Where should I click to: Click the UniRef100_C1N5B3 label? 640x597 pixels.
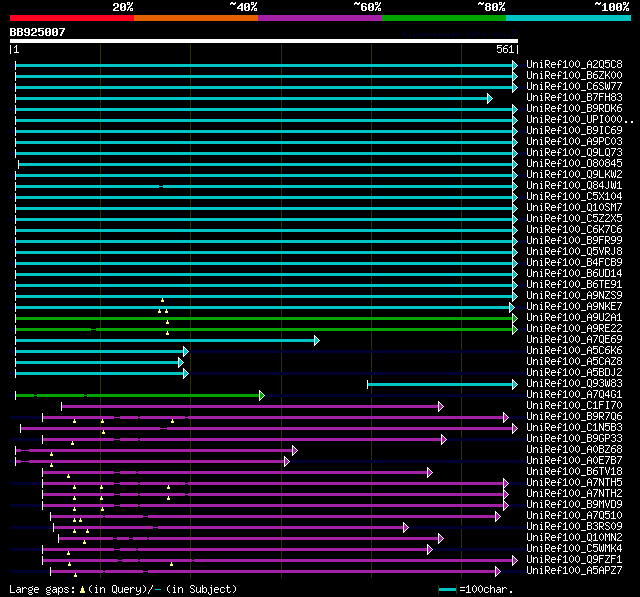[x=574, y=428]
